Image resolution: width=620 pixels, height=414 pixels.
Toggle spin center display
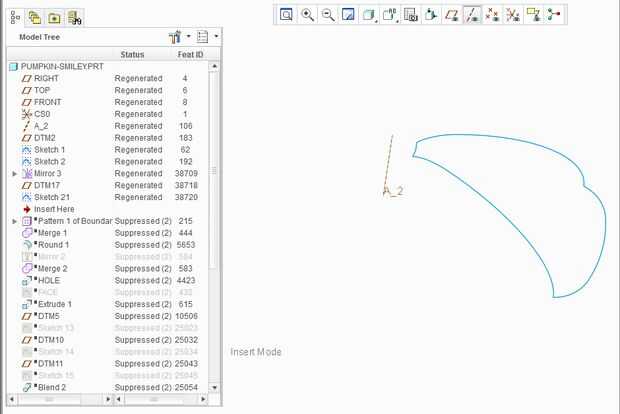(x=554, y=15)
